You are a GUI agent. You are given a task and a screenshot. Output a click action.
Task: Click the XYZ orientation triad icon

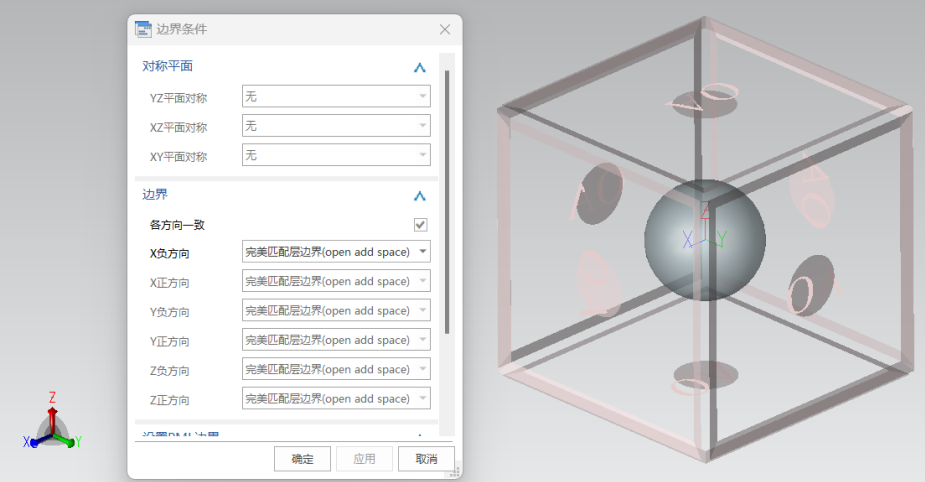52,427
